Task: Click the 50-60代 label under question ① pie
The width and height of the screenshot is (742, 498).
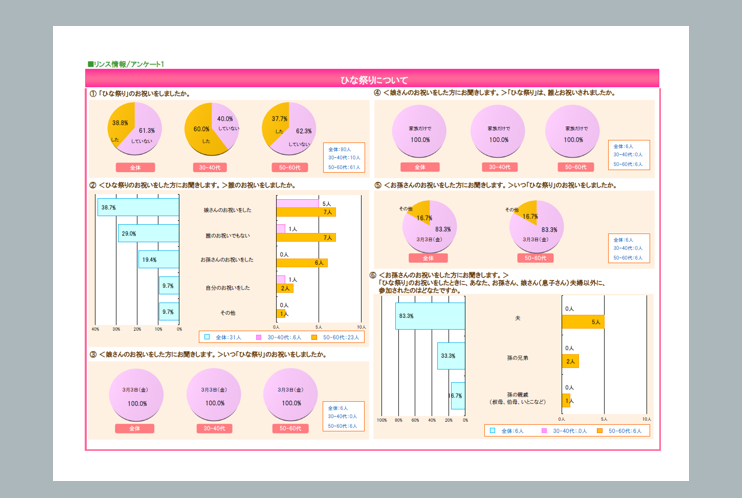Action: pos(290,168)
